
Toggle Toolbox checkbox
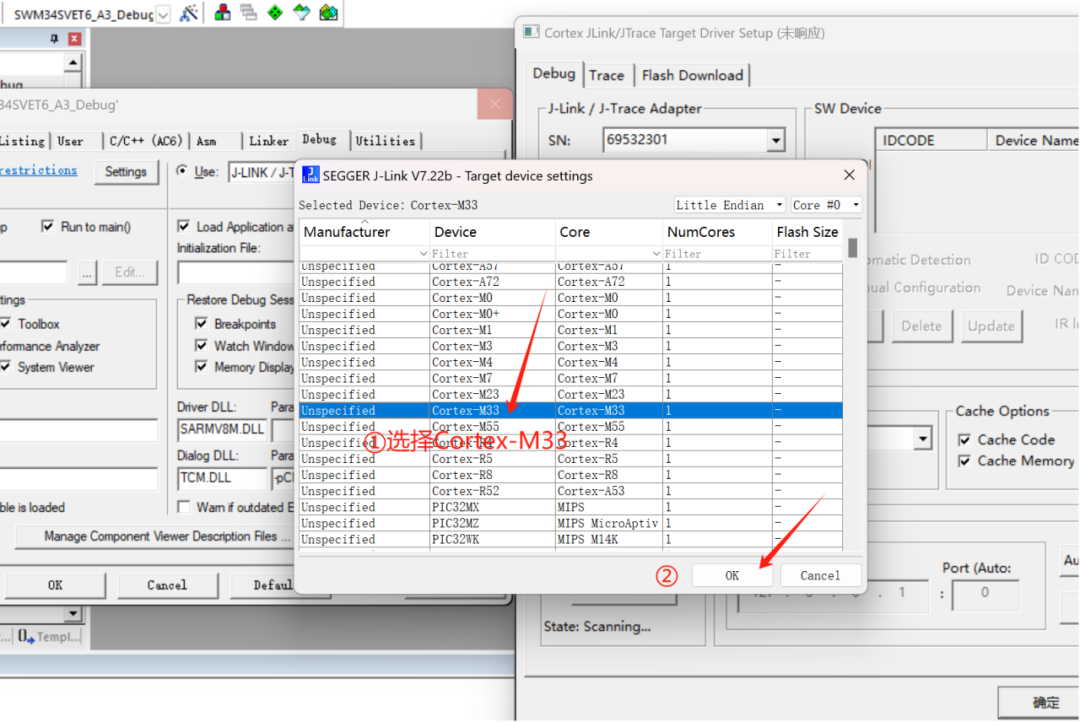tap(6, 323)
